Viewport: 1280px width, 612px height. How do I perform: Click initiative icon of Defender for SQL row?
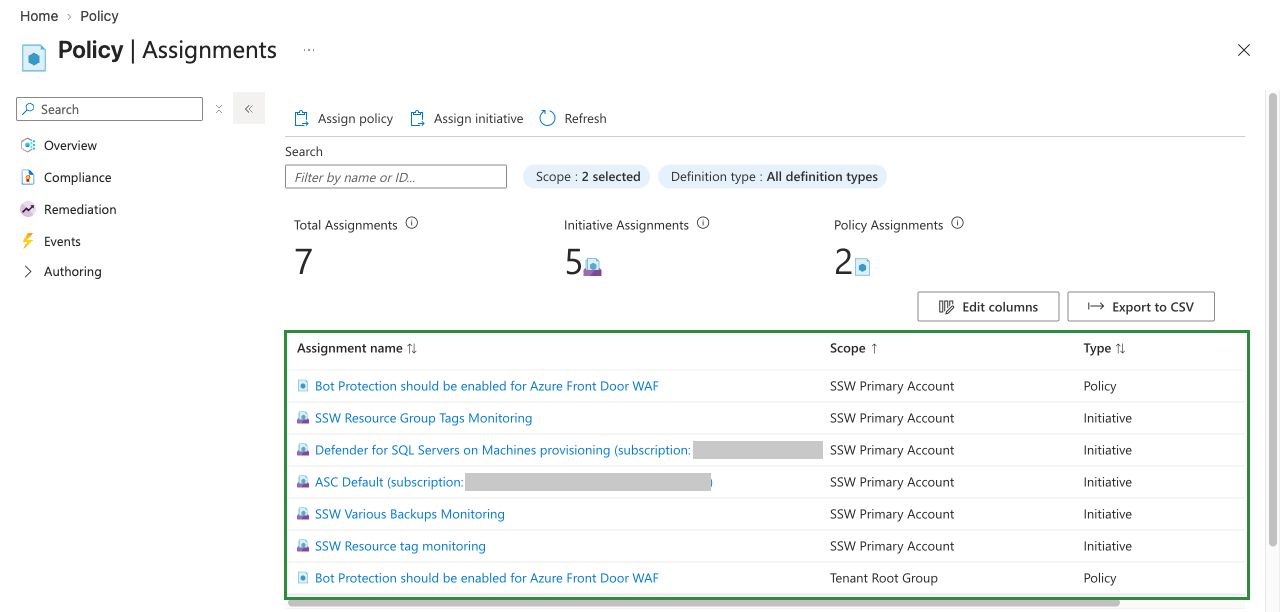click(303, 450)
